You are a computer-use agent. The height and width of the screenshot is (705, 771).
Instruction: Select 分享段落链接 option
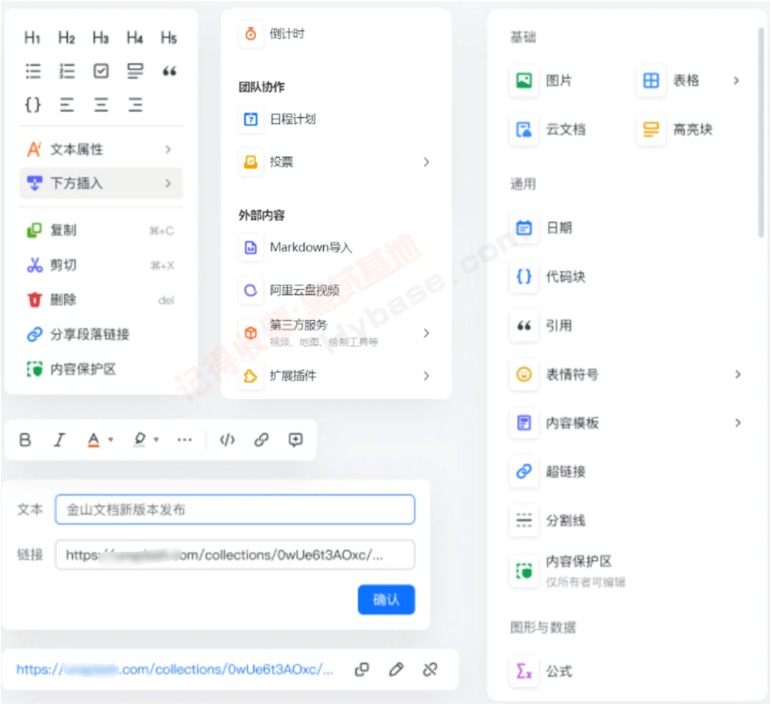point(101,334)
